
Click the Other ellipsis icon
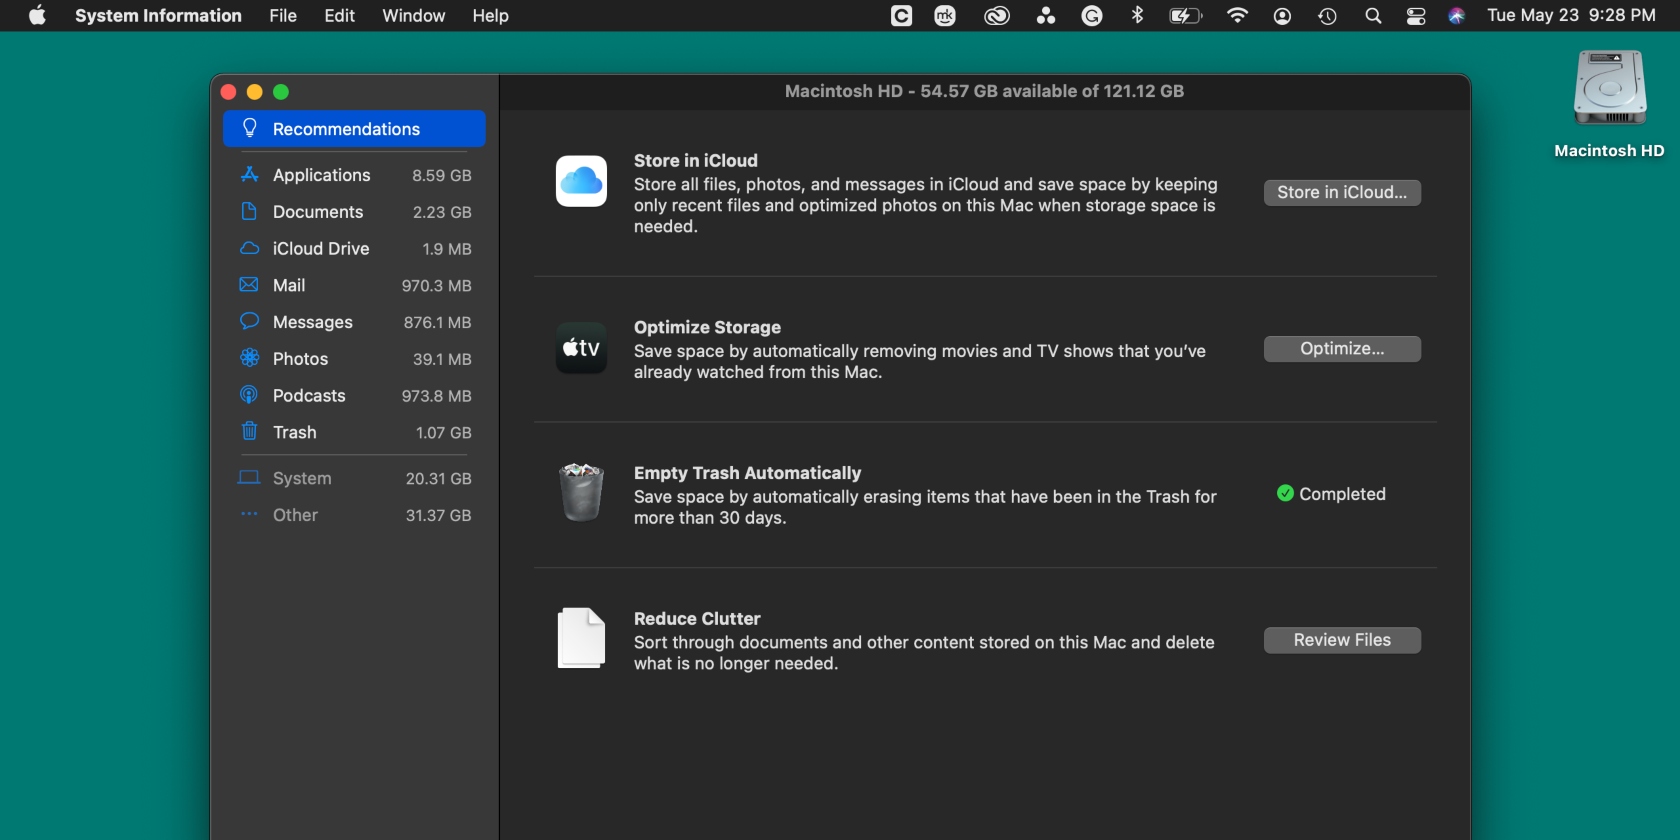pyautogui.click(x=249, y=514)
